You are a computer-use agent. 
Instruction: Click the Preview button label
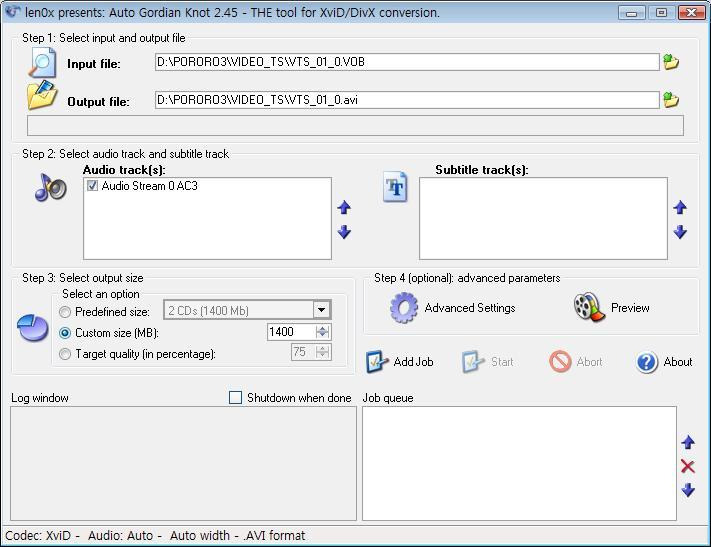630,308
